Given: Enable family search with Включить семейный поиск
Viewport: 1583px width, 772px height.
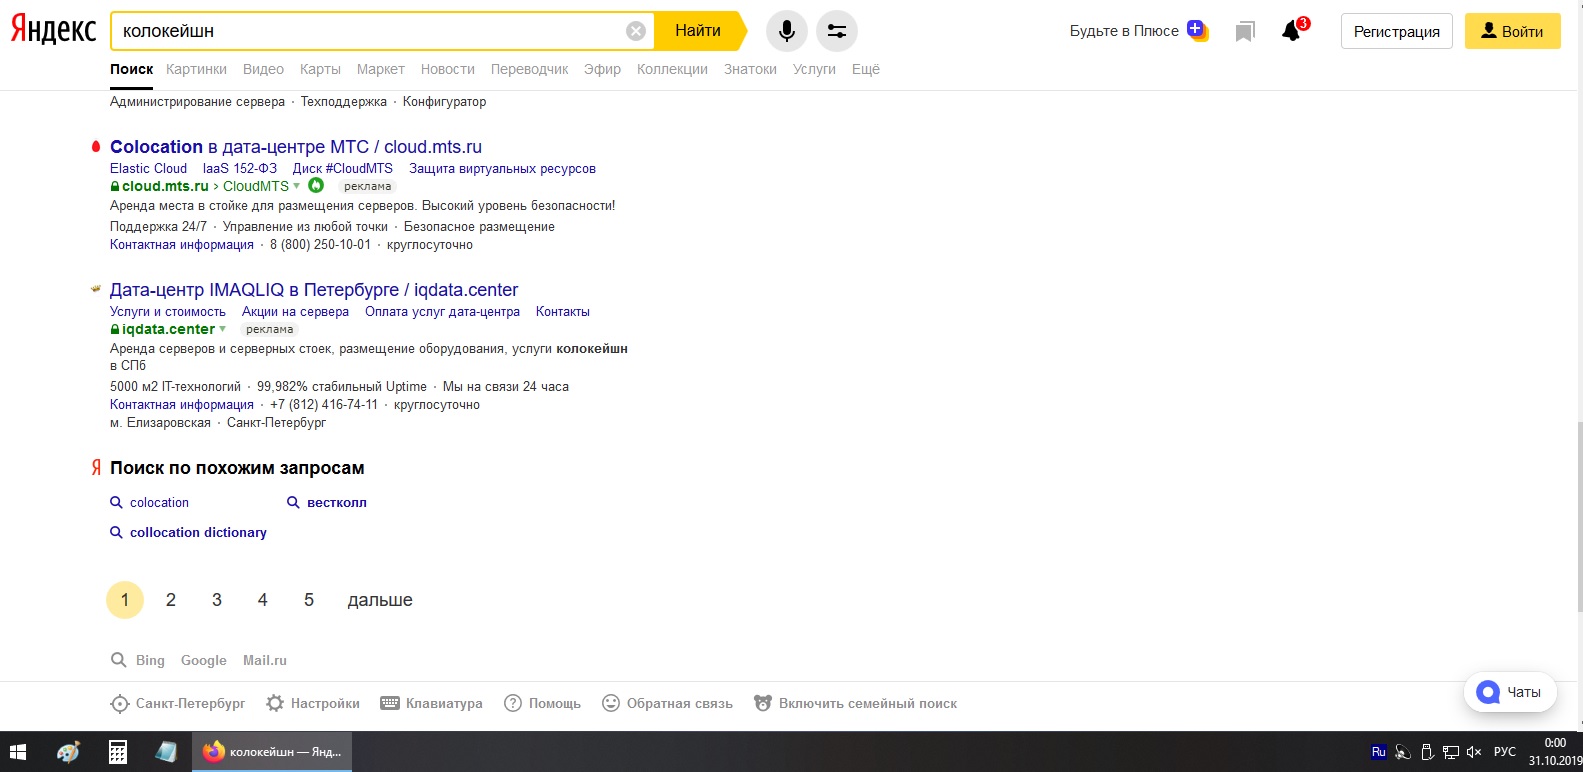Looking at the screenshot, I should coord(855,703).
